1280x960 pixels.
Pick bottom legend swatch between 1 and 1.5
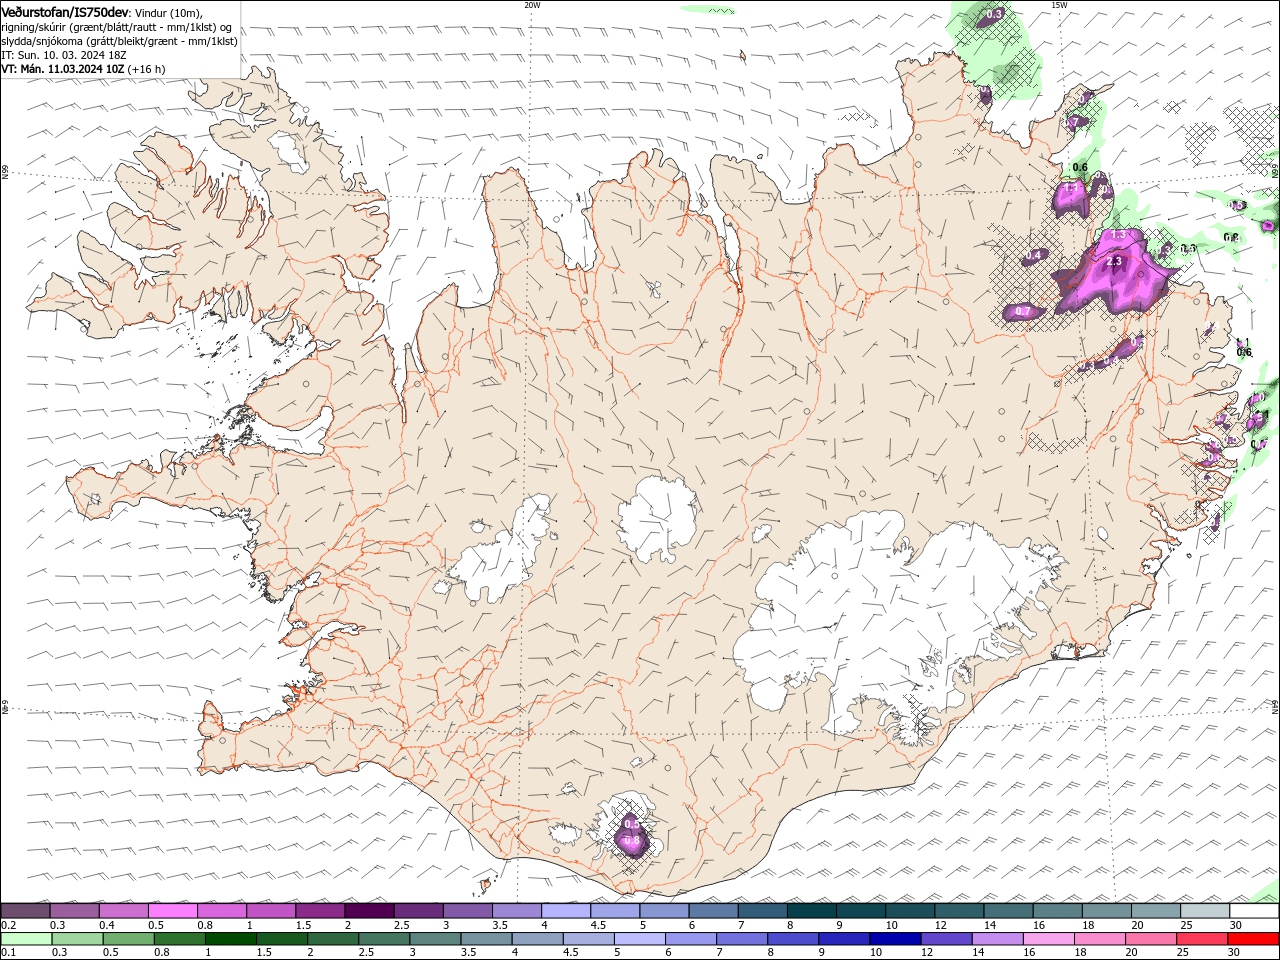coord(229,939)
